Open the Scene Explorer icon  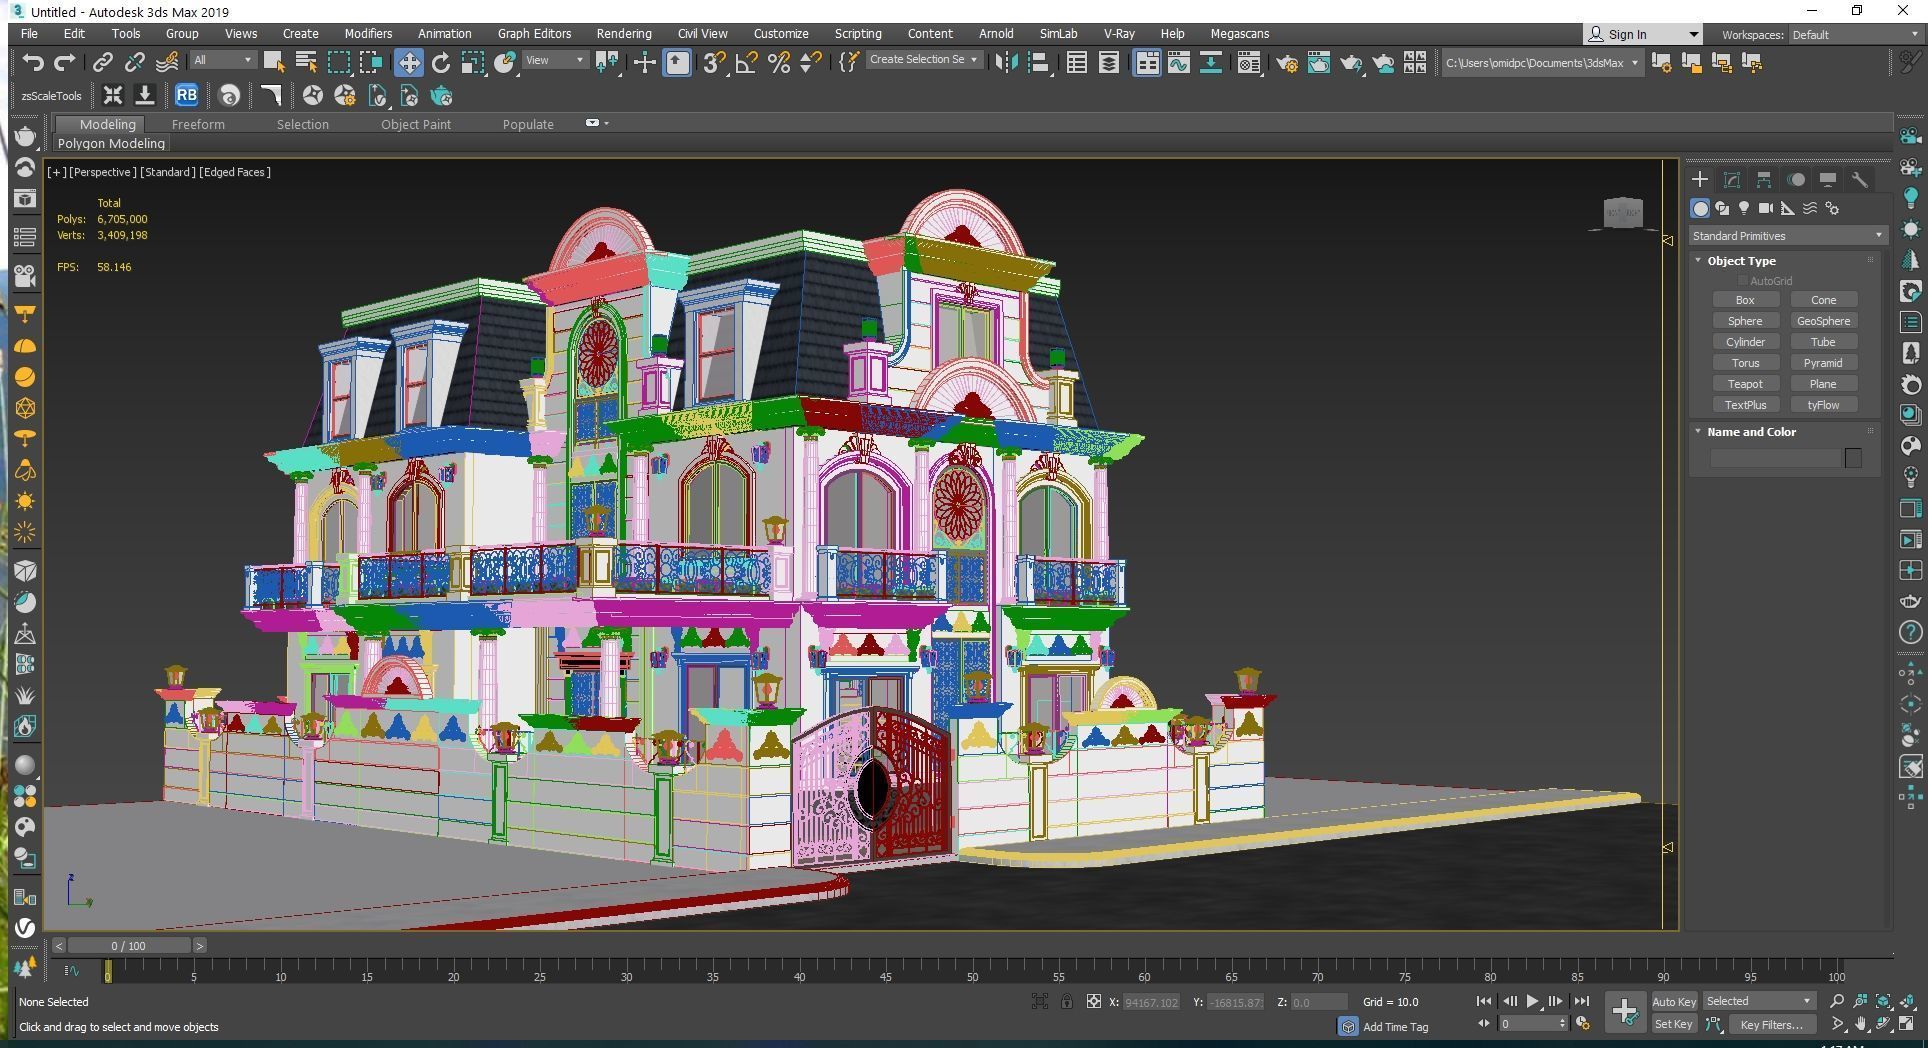coord(1076,63)
